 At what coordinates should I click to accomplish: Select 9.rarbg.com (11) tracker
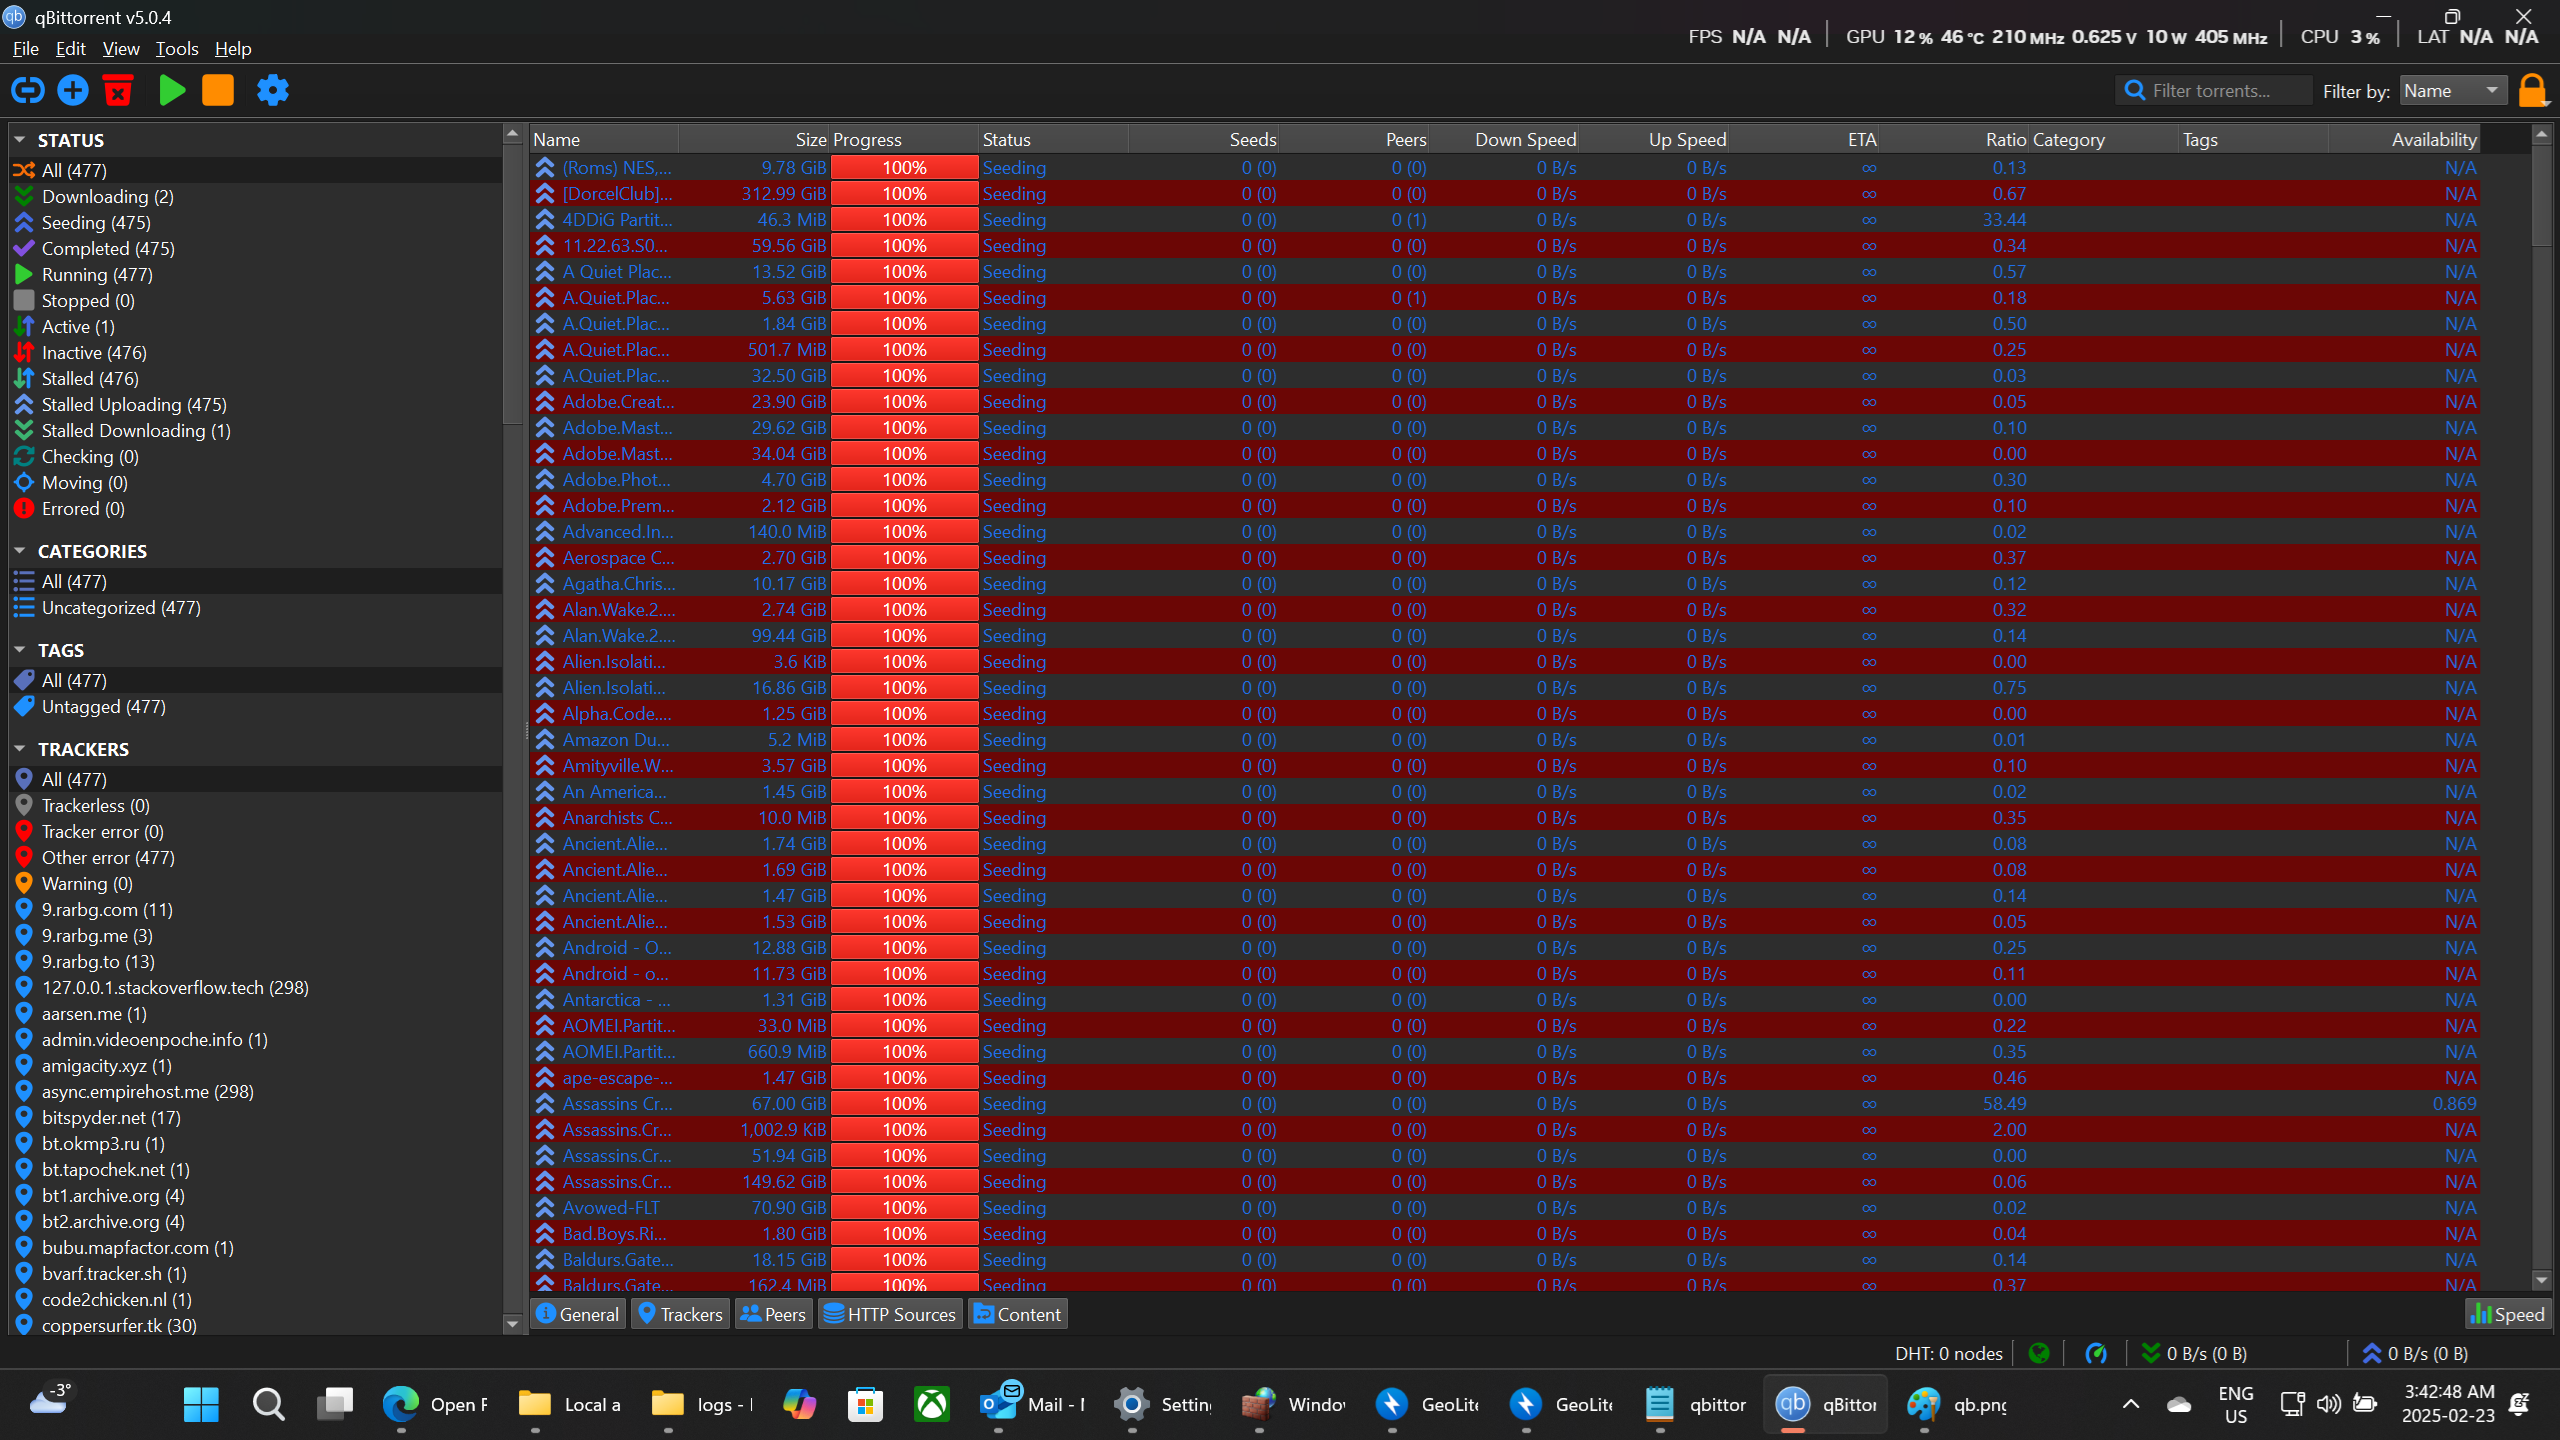(x=256, y=910)
